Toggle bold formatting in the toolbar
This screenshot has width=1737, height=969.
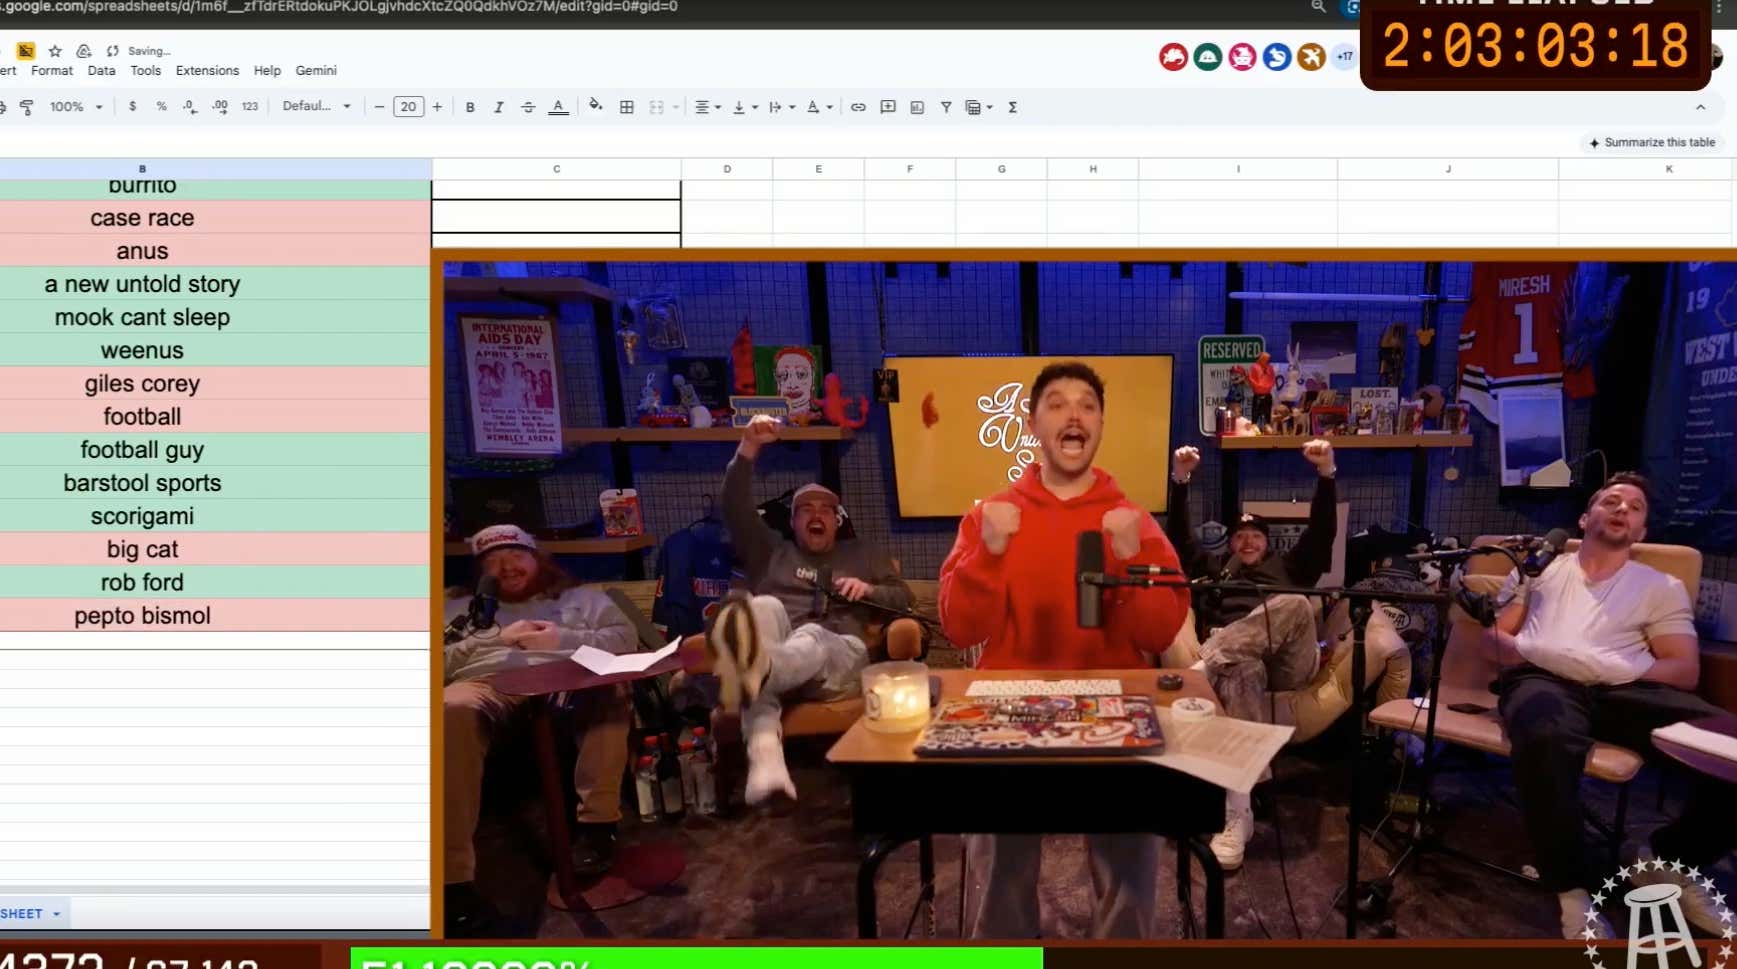[470, 107]
